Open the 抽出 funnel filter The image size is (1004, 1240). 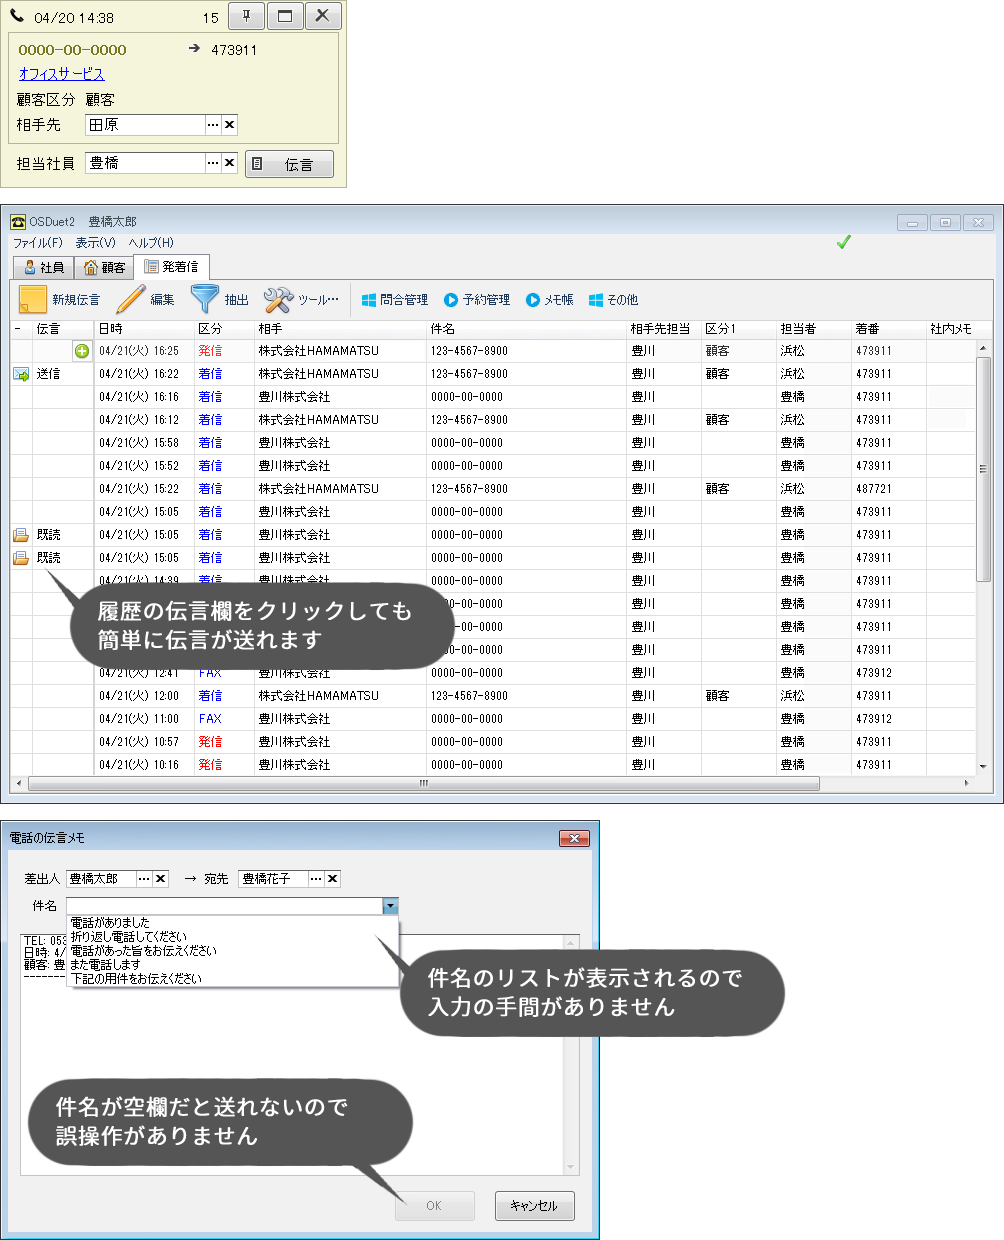[205, 299]
